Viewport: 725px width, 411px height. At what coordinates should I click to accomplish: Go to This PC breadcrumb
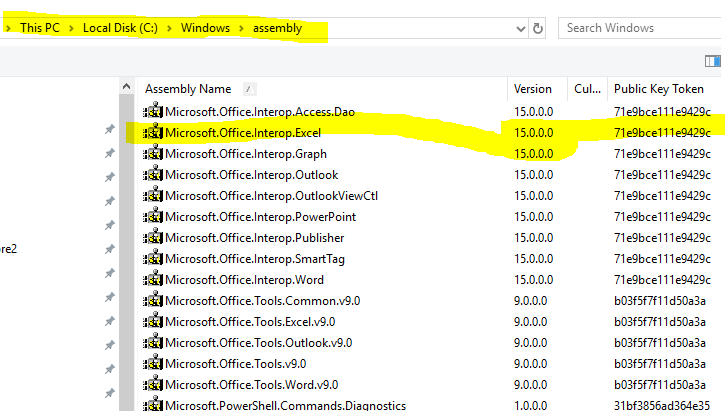(x=40, y=28)
